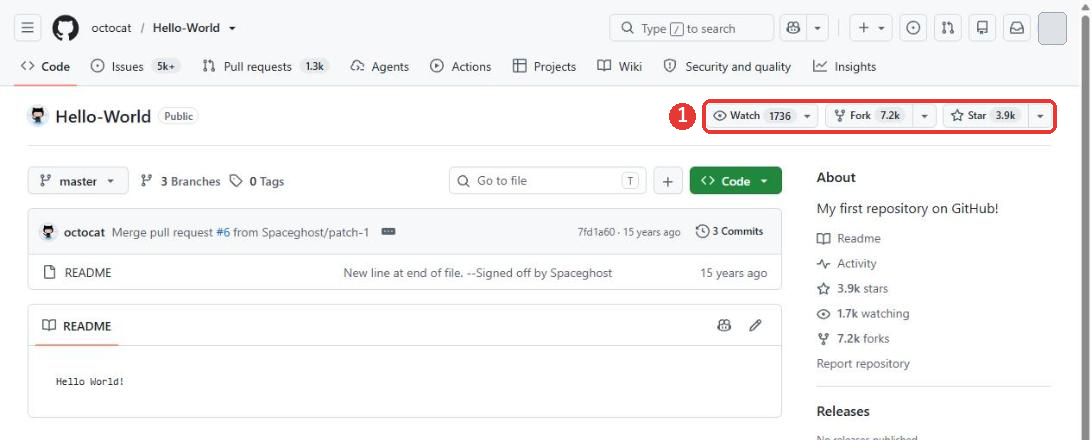The image size is (1092, 440).
Task: Switch to the Security and quality tab
Action: pyautogui.click(x=727, y=67)
